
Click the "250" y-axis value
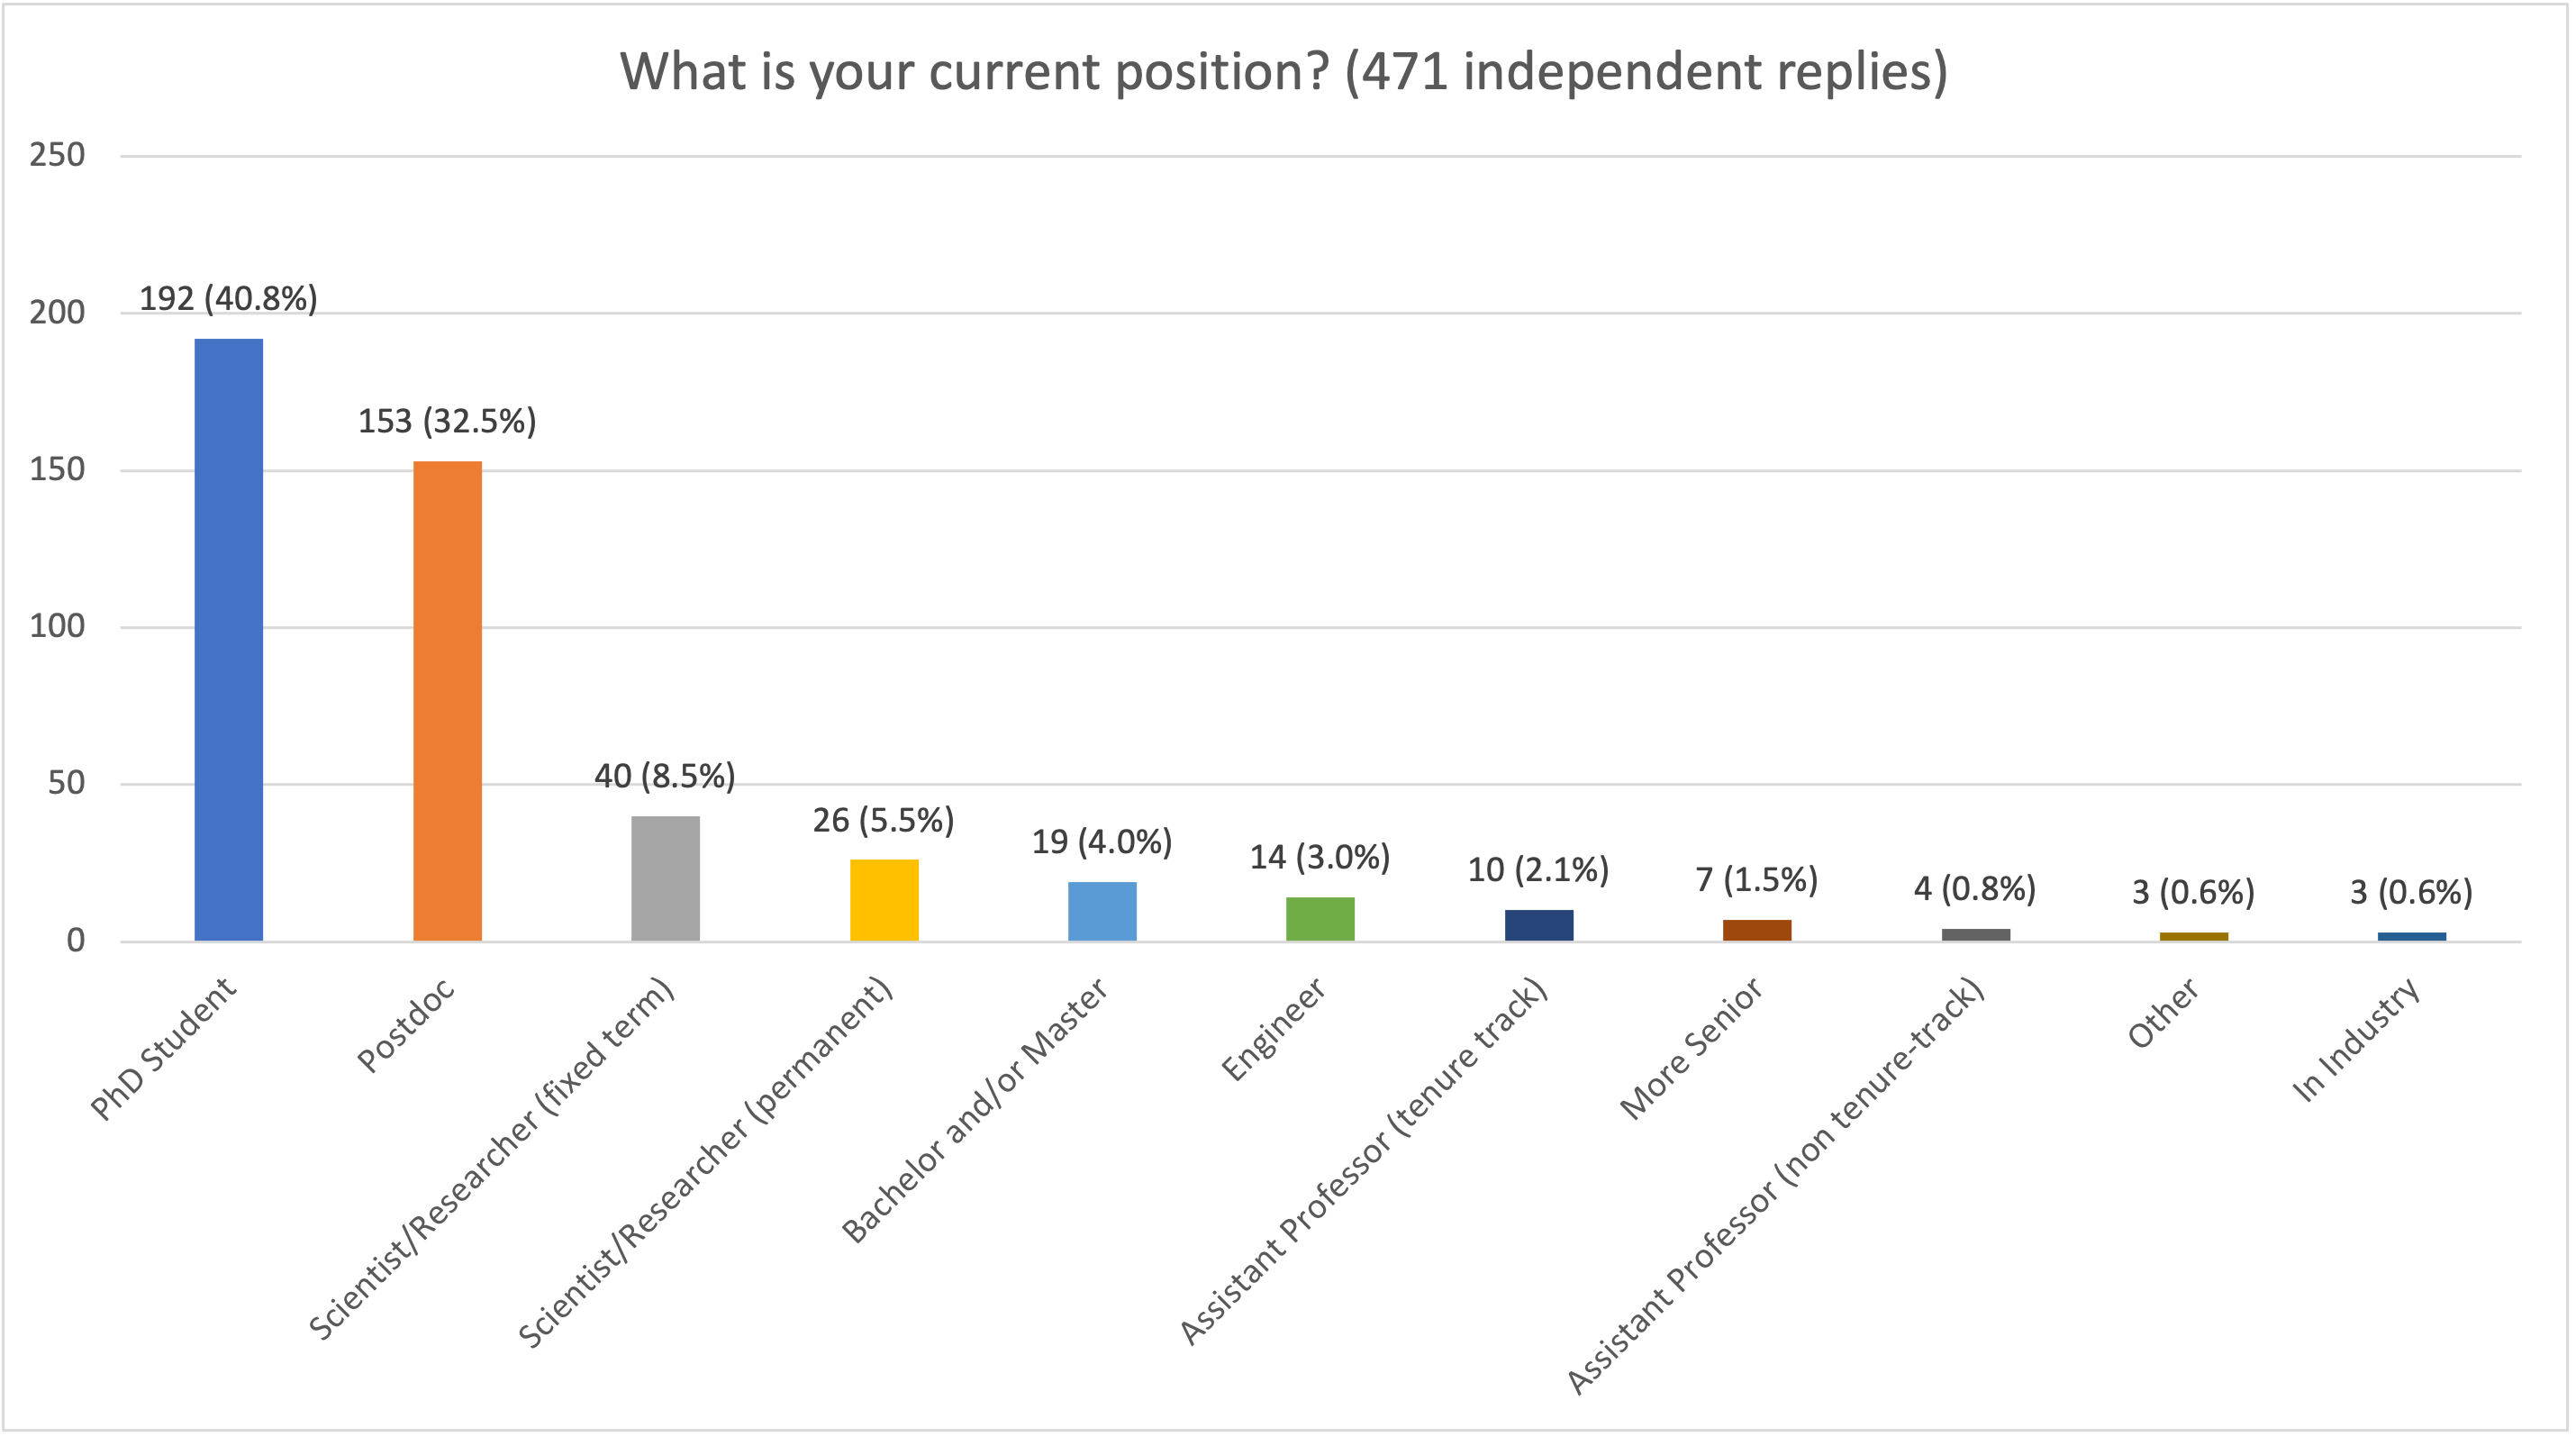(x=57, y=155)
